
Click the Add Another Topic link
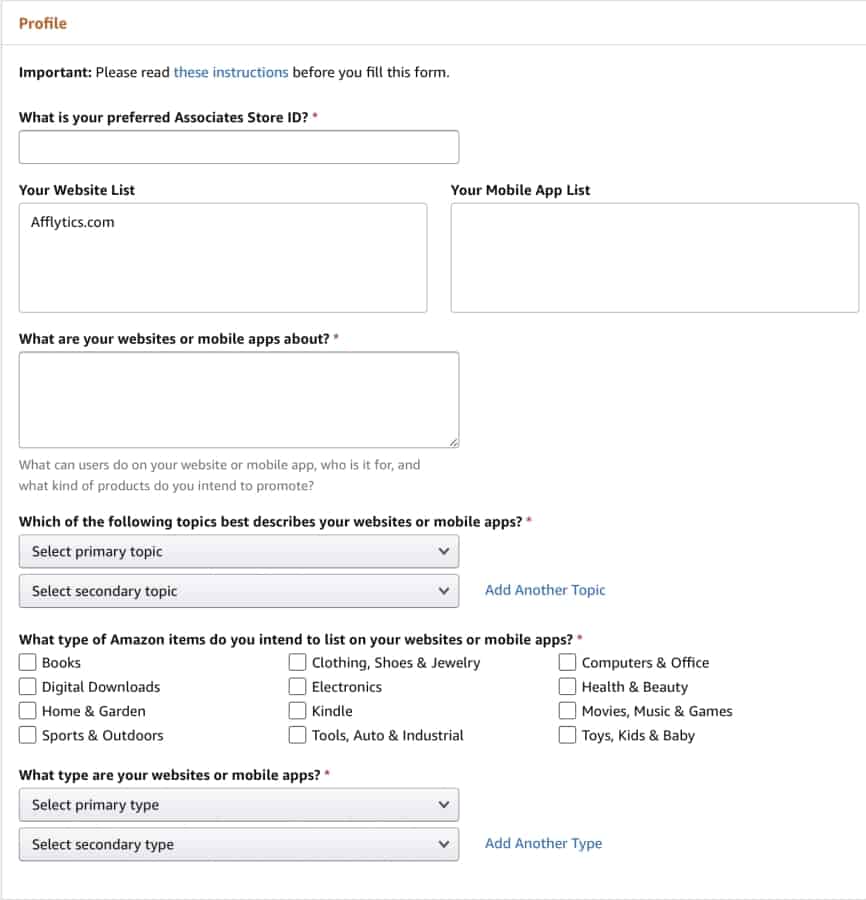tap(545, 590)
